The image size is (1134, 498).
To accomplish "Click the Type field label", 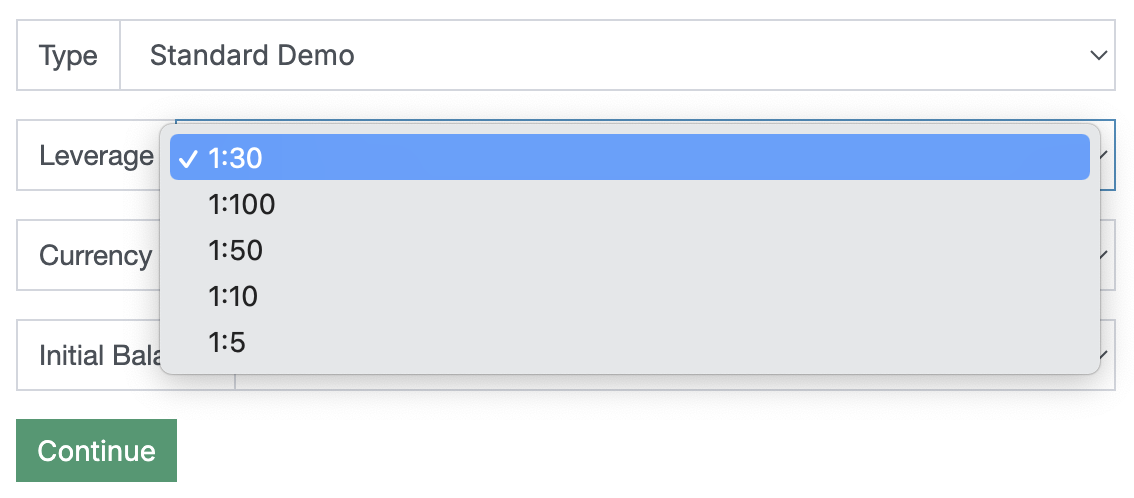I will [68, 55].
